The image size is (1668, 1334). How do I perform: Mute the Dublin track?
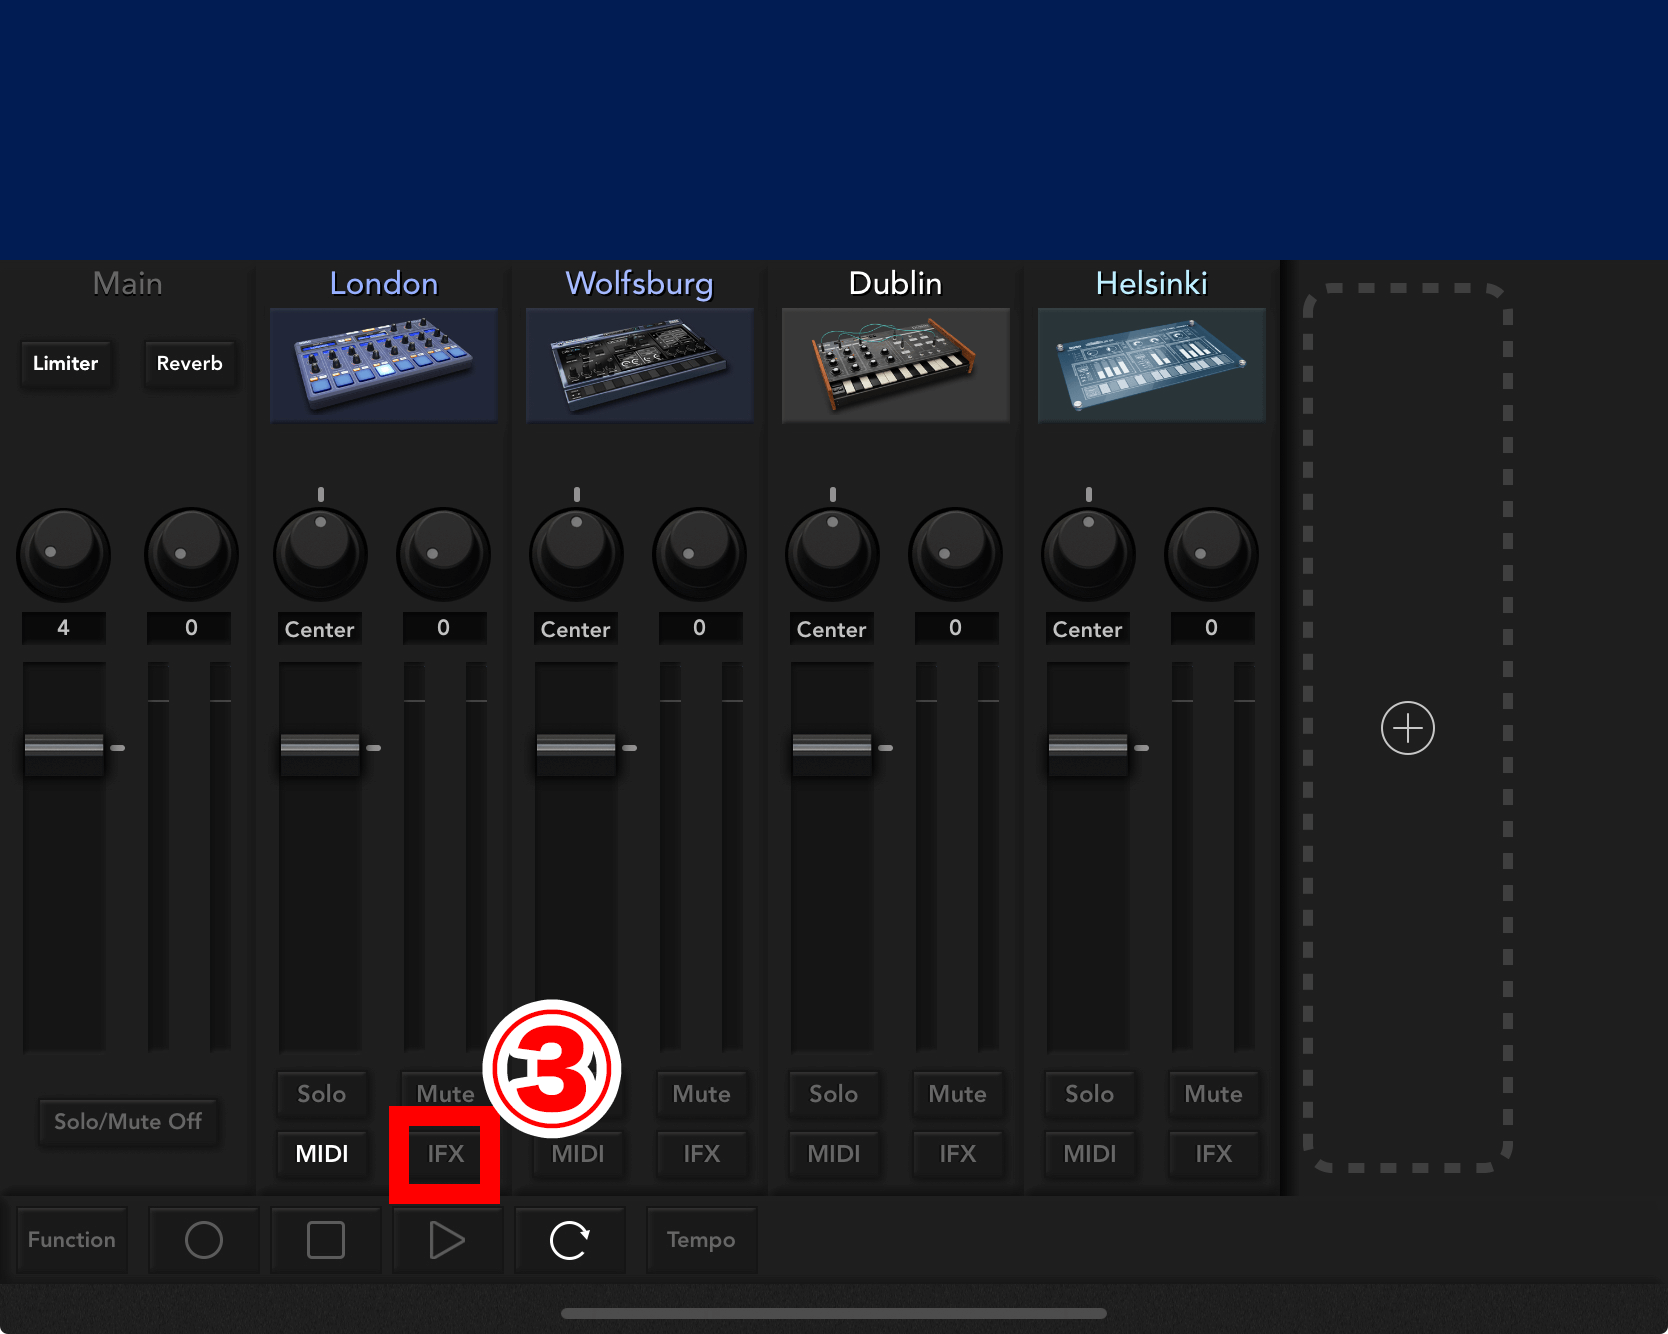coord(958,1094)
